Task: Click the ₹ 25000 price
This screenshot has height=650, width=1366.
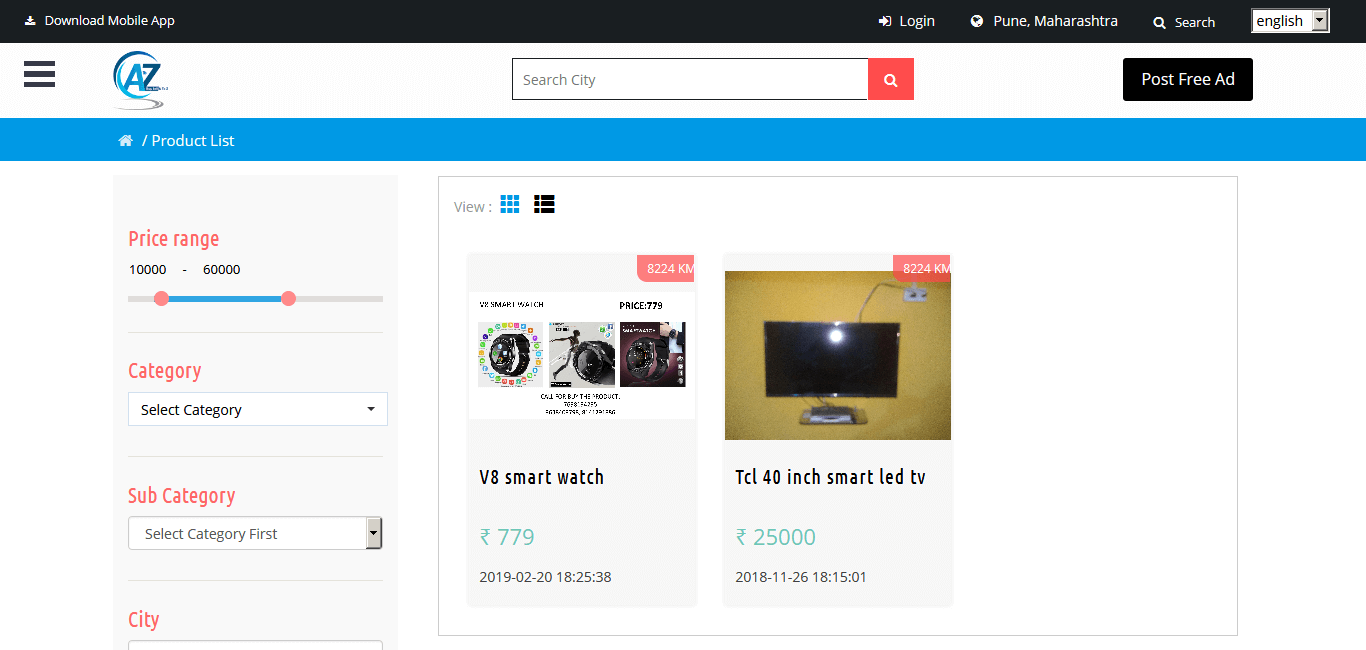Action: (x=776, y=537)
